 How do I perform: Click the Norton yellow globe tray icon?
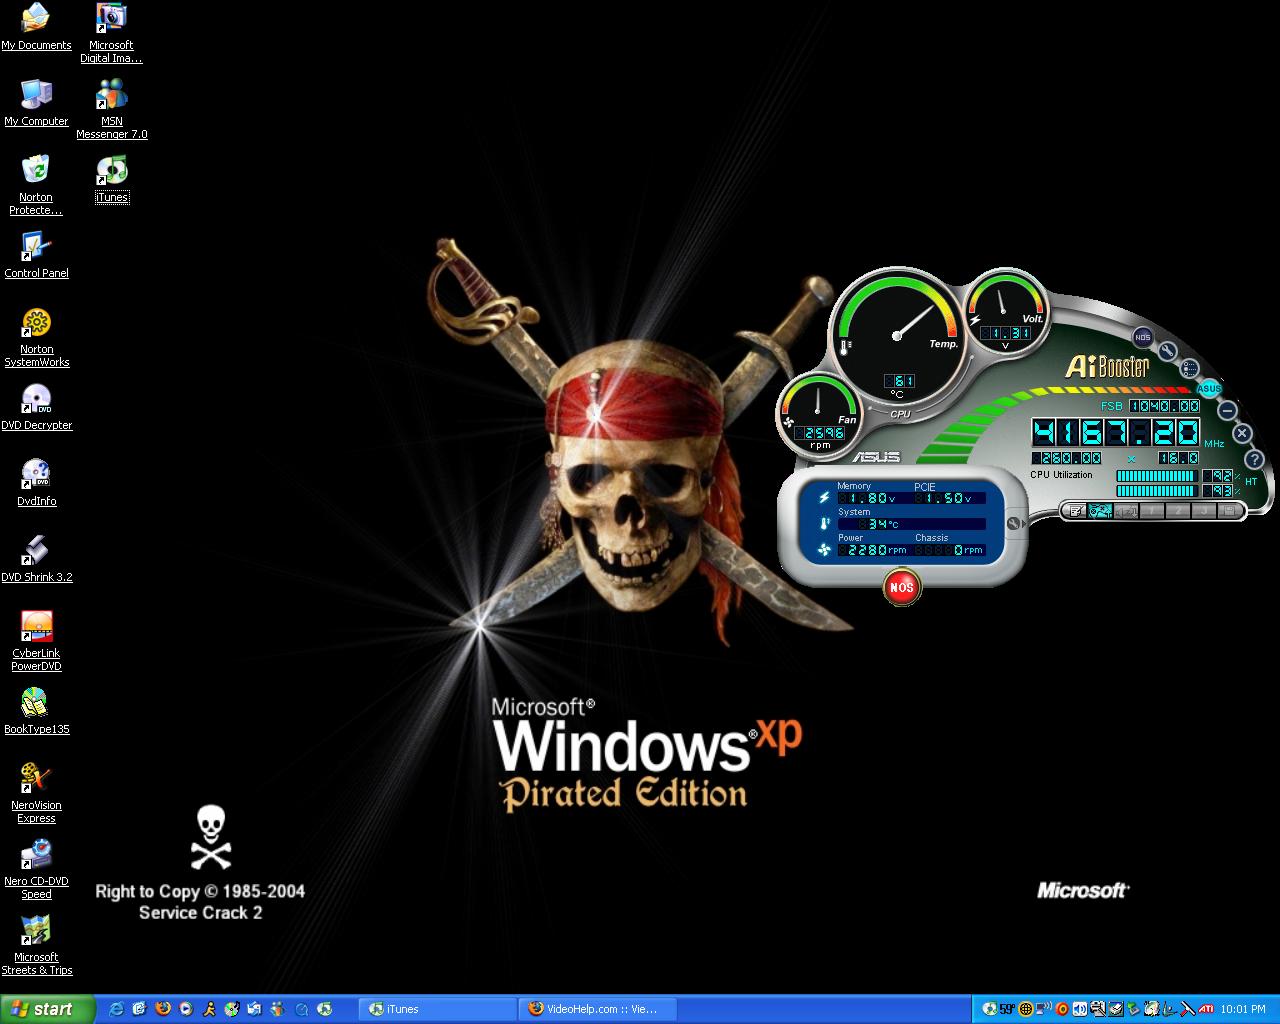[1025, 1009]
